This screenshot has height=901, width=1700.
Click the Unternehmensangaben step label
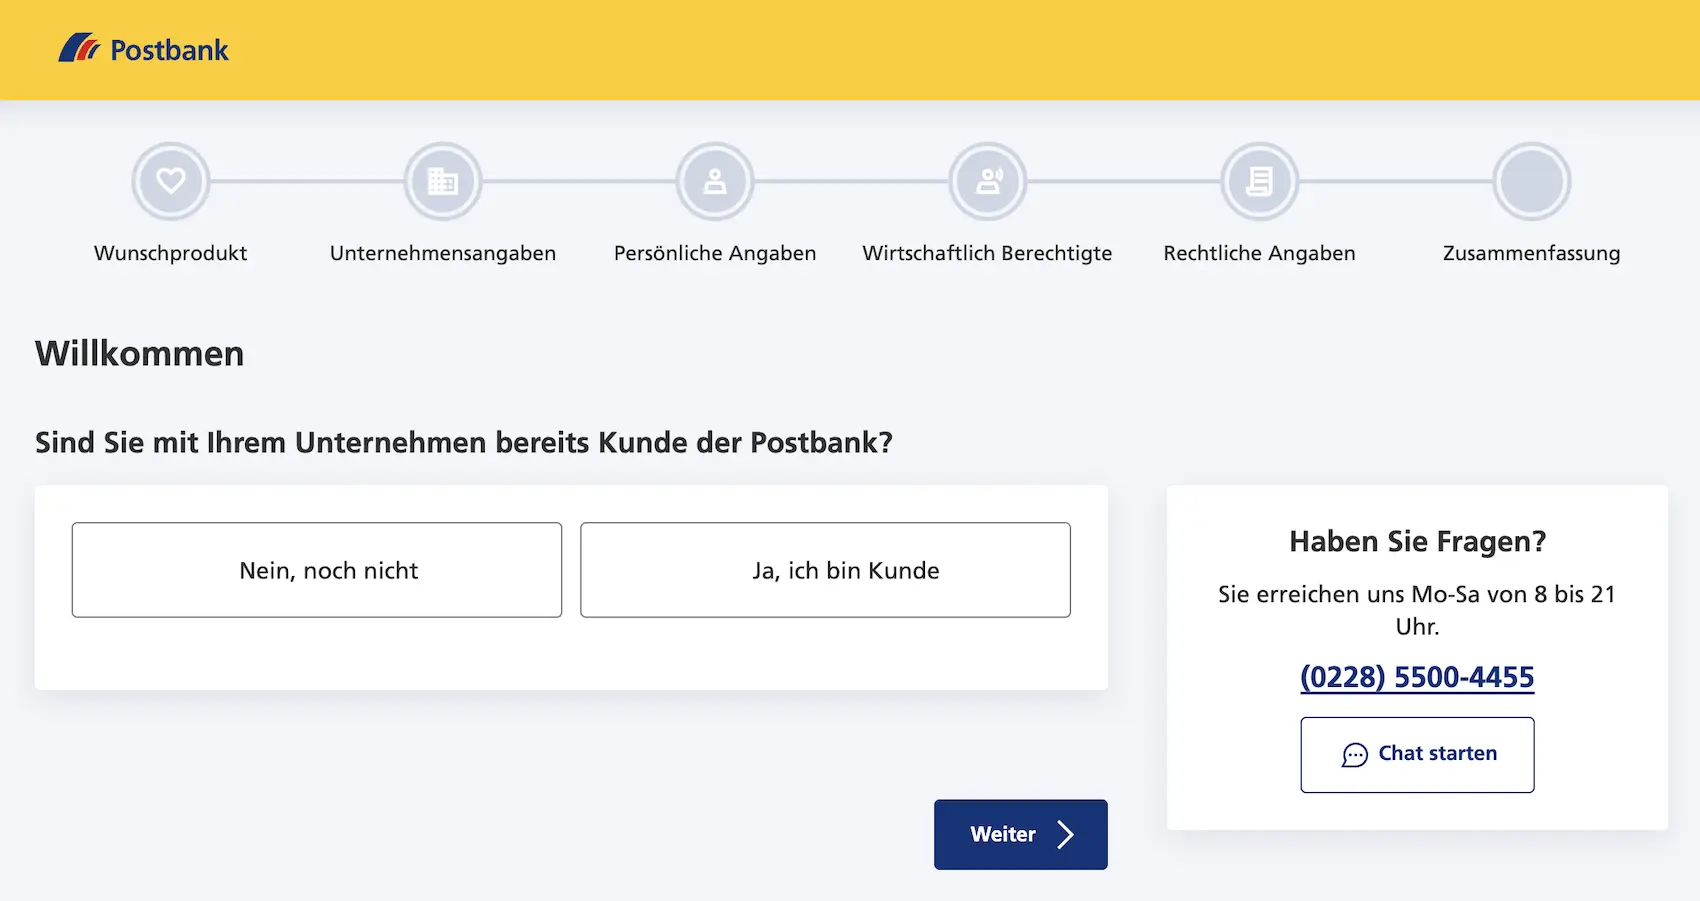click(x=443, y=253)
